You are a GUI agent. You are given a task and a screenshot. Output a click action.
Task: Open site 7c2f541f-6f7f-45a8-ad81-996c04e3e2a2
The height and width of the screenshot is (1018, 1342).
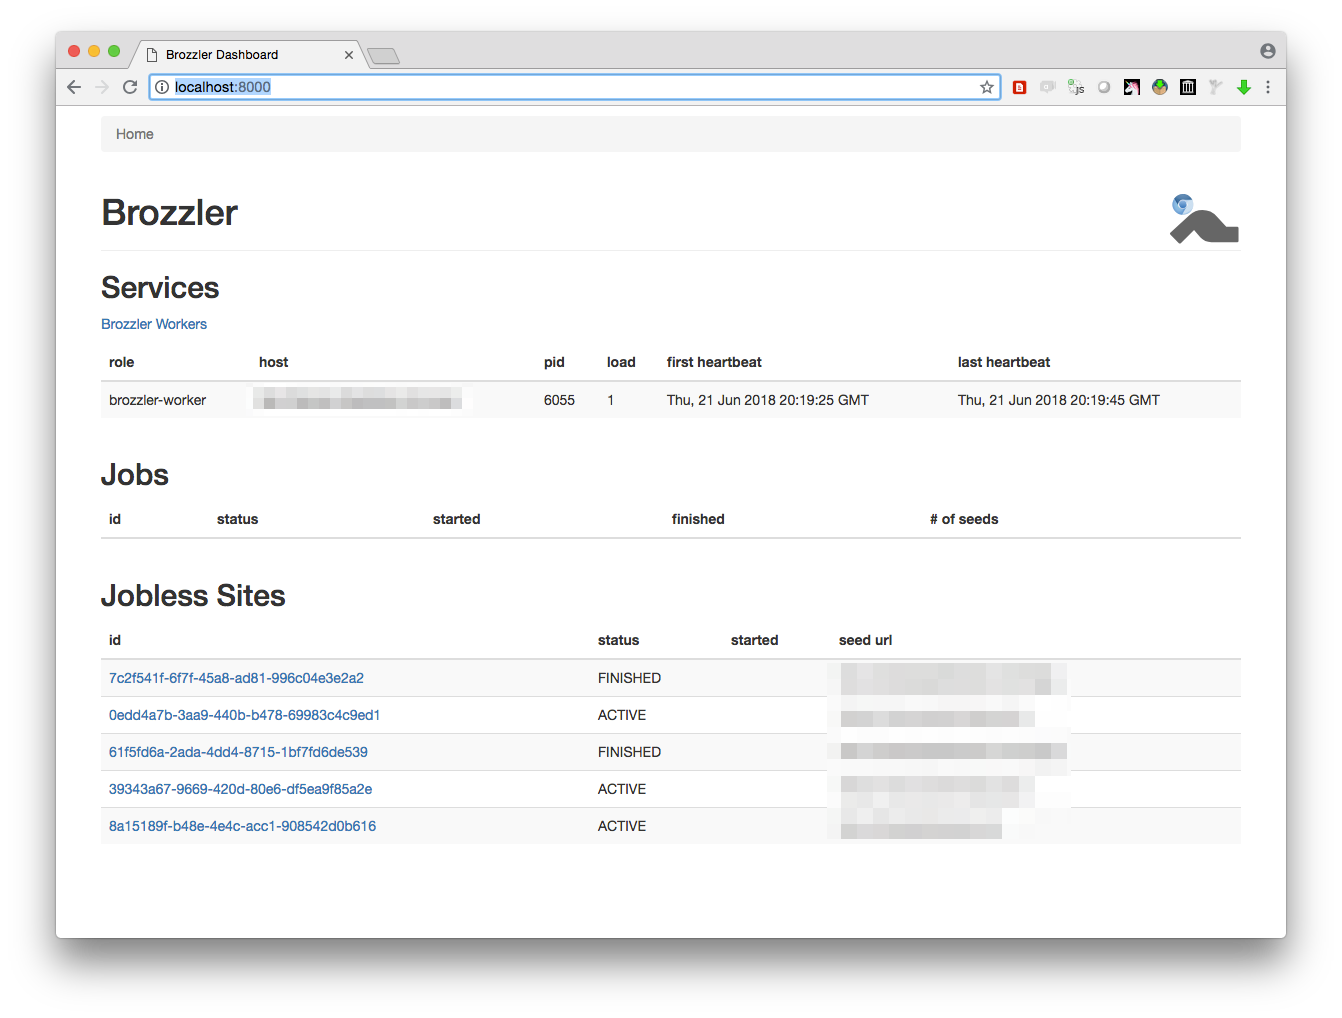coord(236,678)
